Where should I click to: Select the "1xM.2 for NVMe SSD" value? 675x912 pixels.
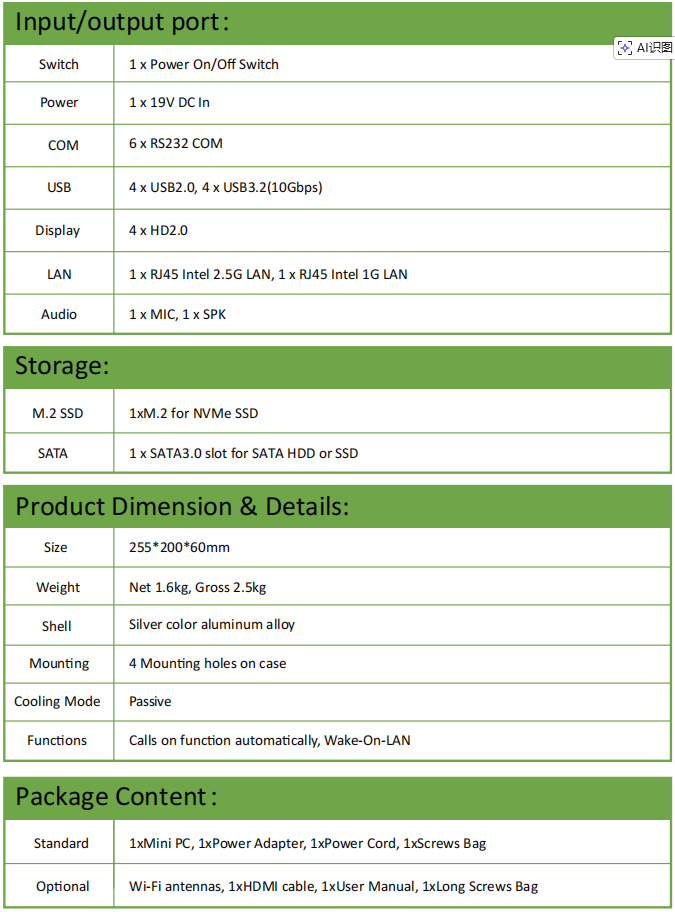pyautogui.click(x=194, y=413)
